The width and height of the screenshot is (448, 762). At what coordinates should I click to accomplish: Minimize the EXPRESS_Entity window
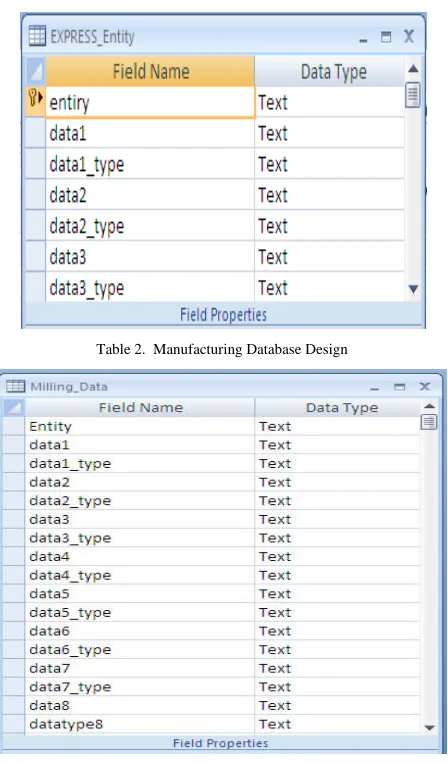pyautogui.click(x=363, y=41)
